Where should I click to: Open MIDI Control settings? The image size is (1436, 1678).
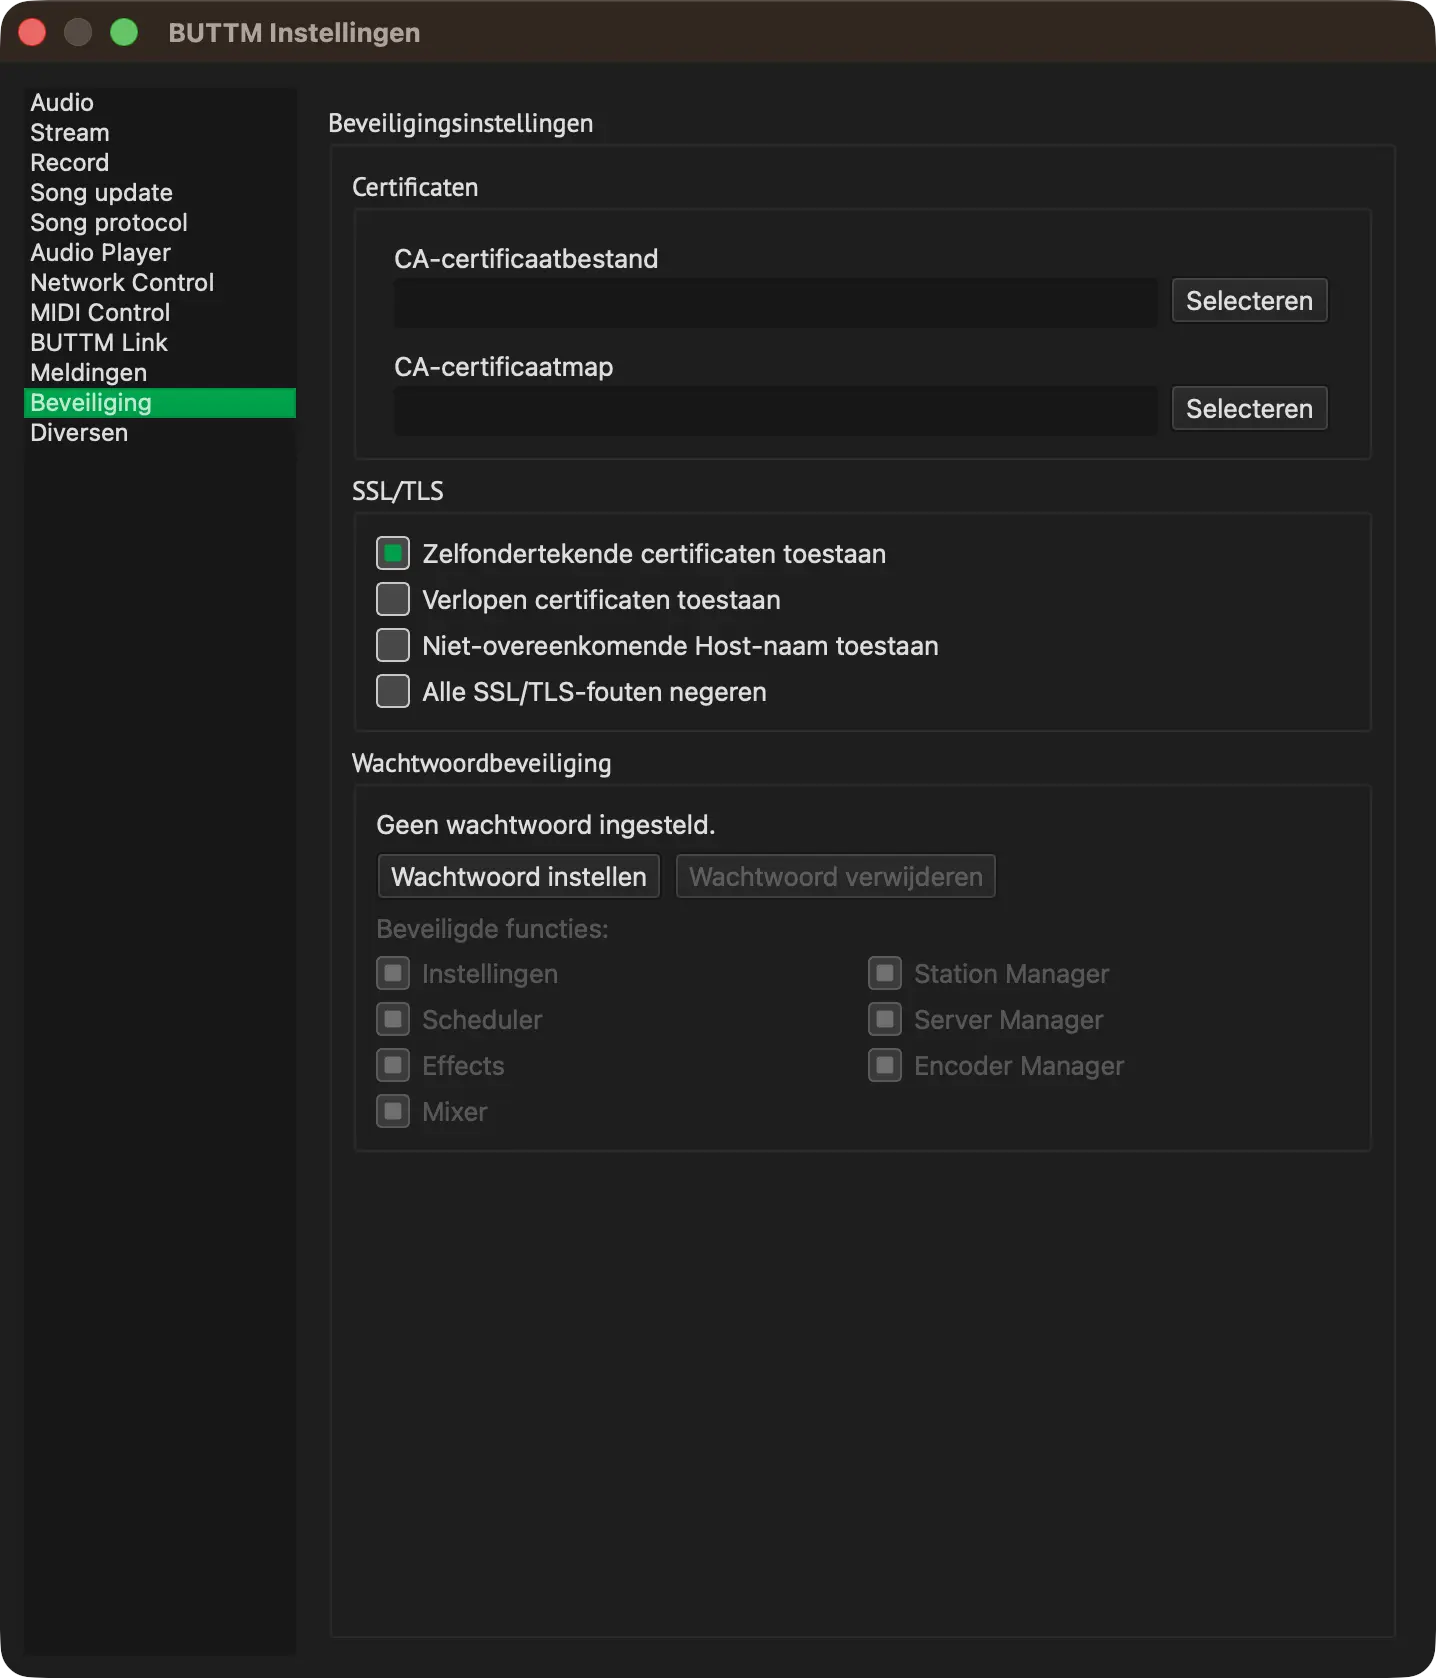(x=159, y=313)
